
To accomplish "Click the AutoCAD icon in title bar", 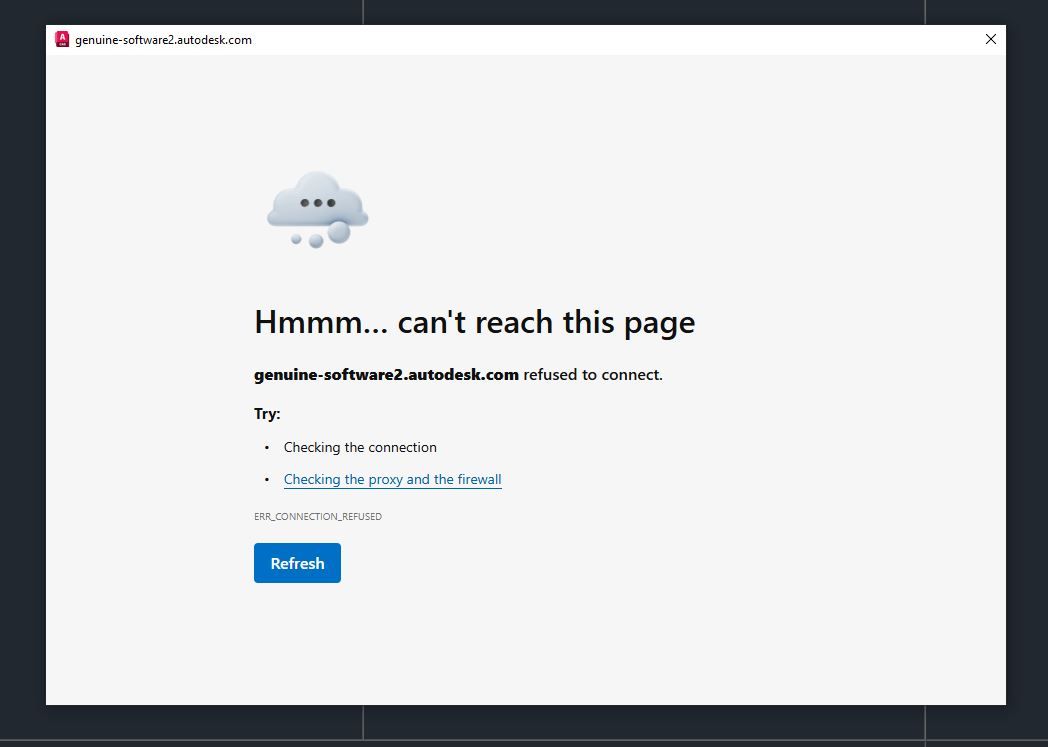I will (x=62, y=39).
